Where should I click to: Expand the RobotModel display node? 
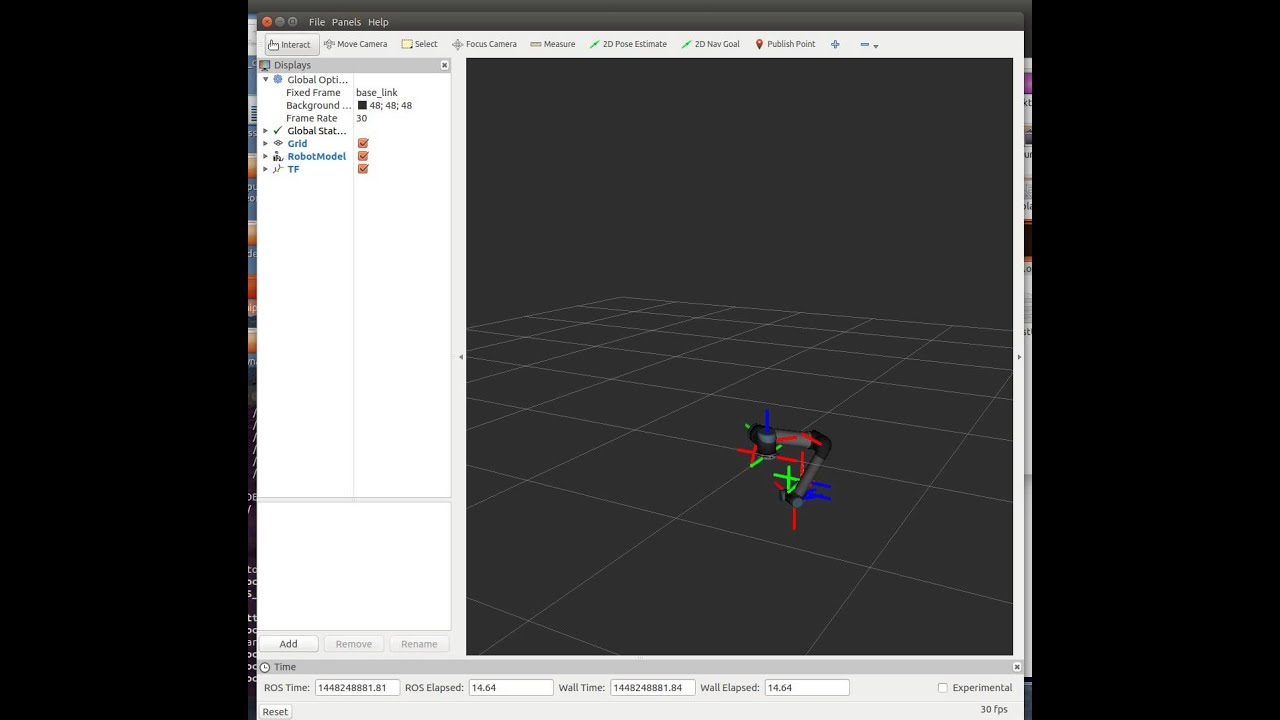(265, 157)
